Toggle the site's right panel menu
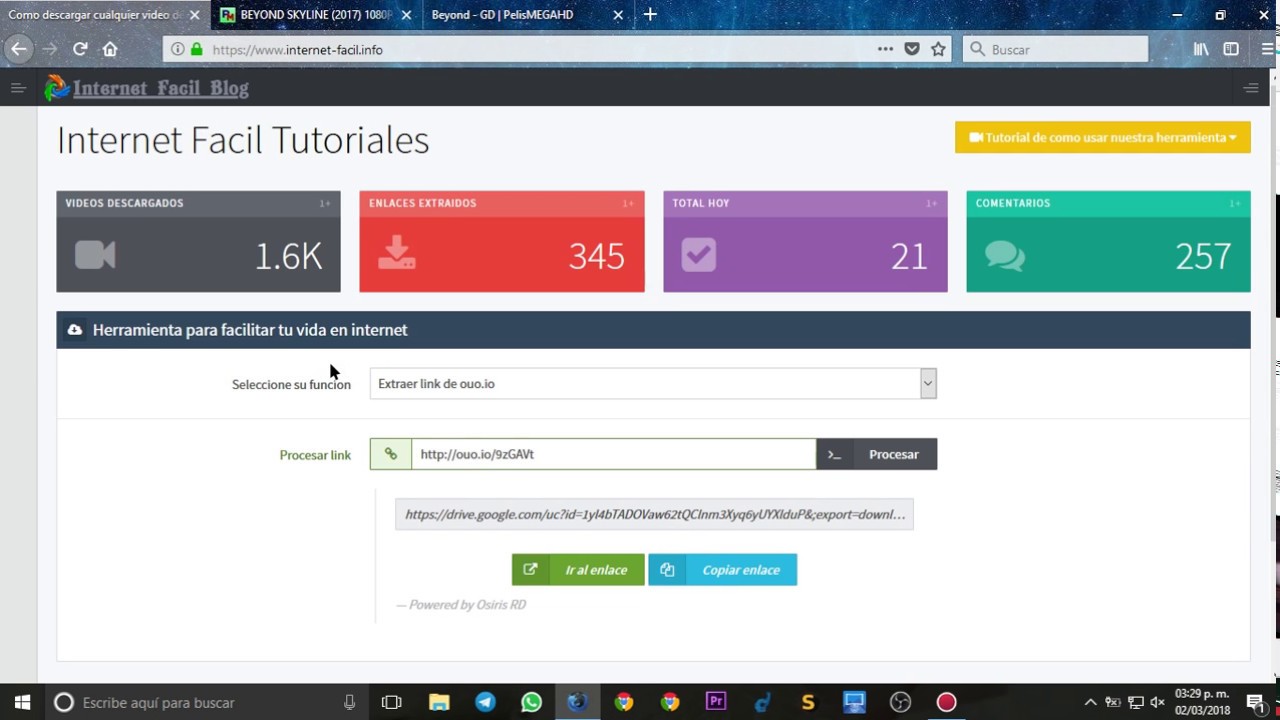Screen dimensions: 1280x720 point(1250,88)
